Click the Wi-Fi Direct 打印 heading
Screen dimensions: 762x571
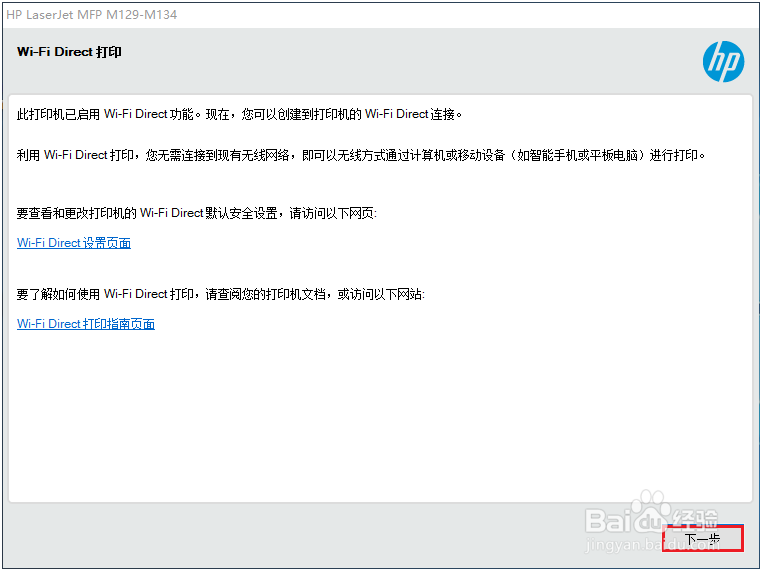click(x=69, y=52)
